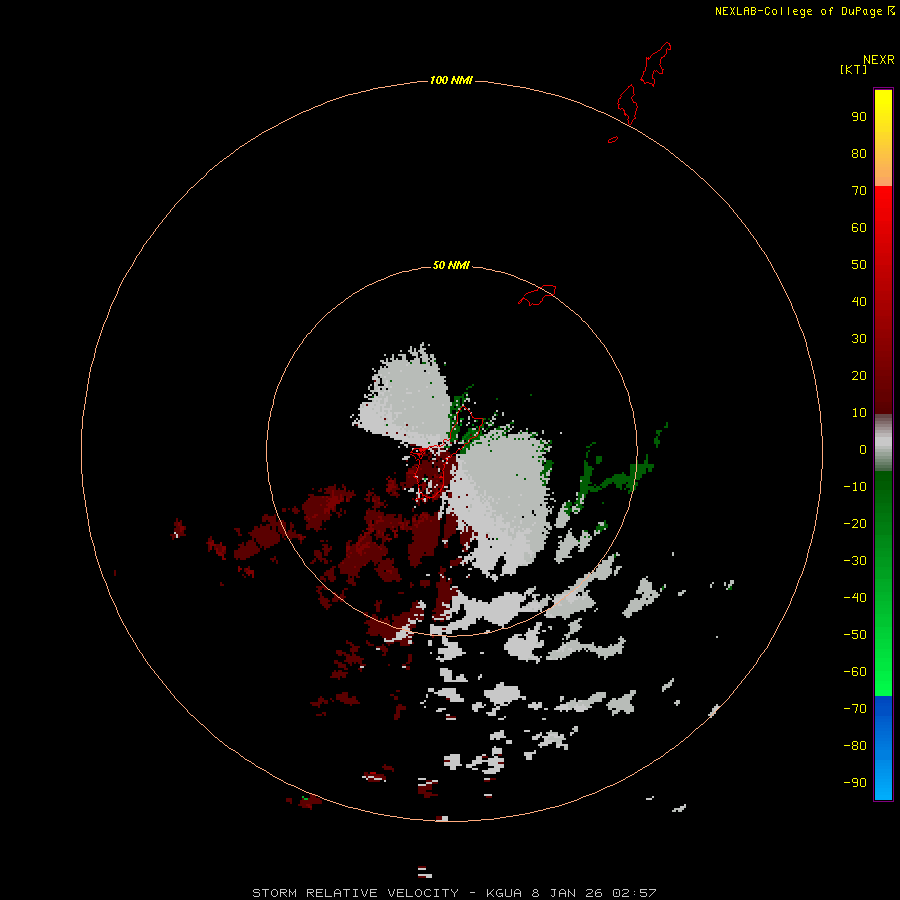This screenshot has height=900, width=900.
Task: Click the blue bottom segment of the color bar
Action: 883,748
